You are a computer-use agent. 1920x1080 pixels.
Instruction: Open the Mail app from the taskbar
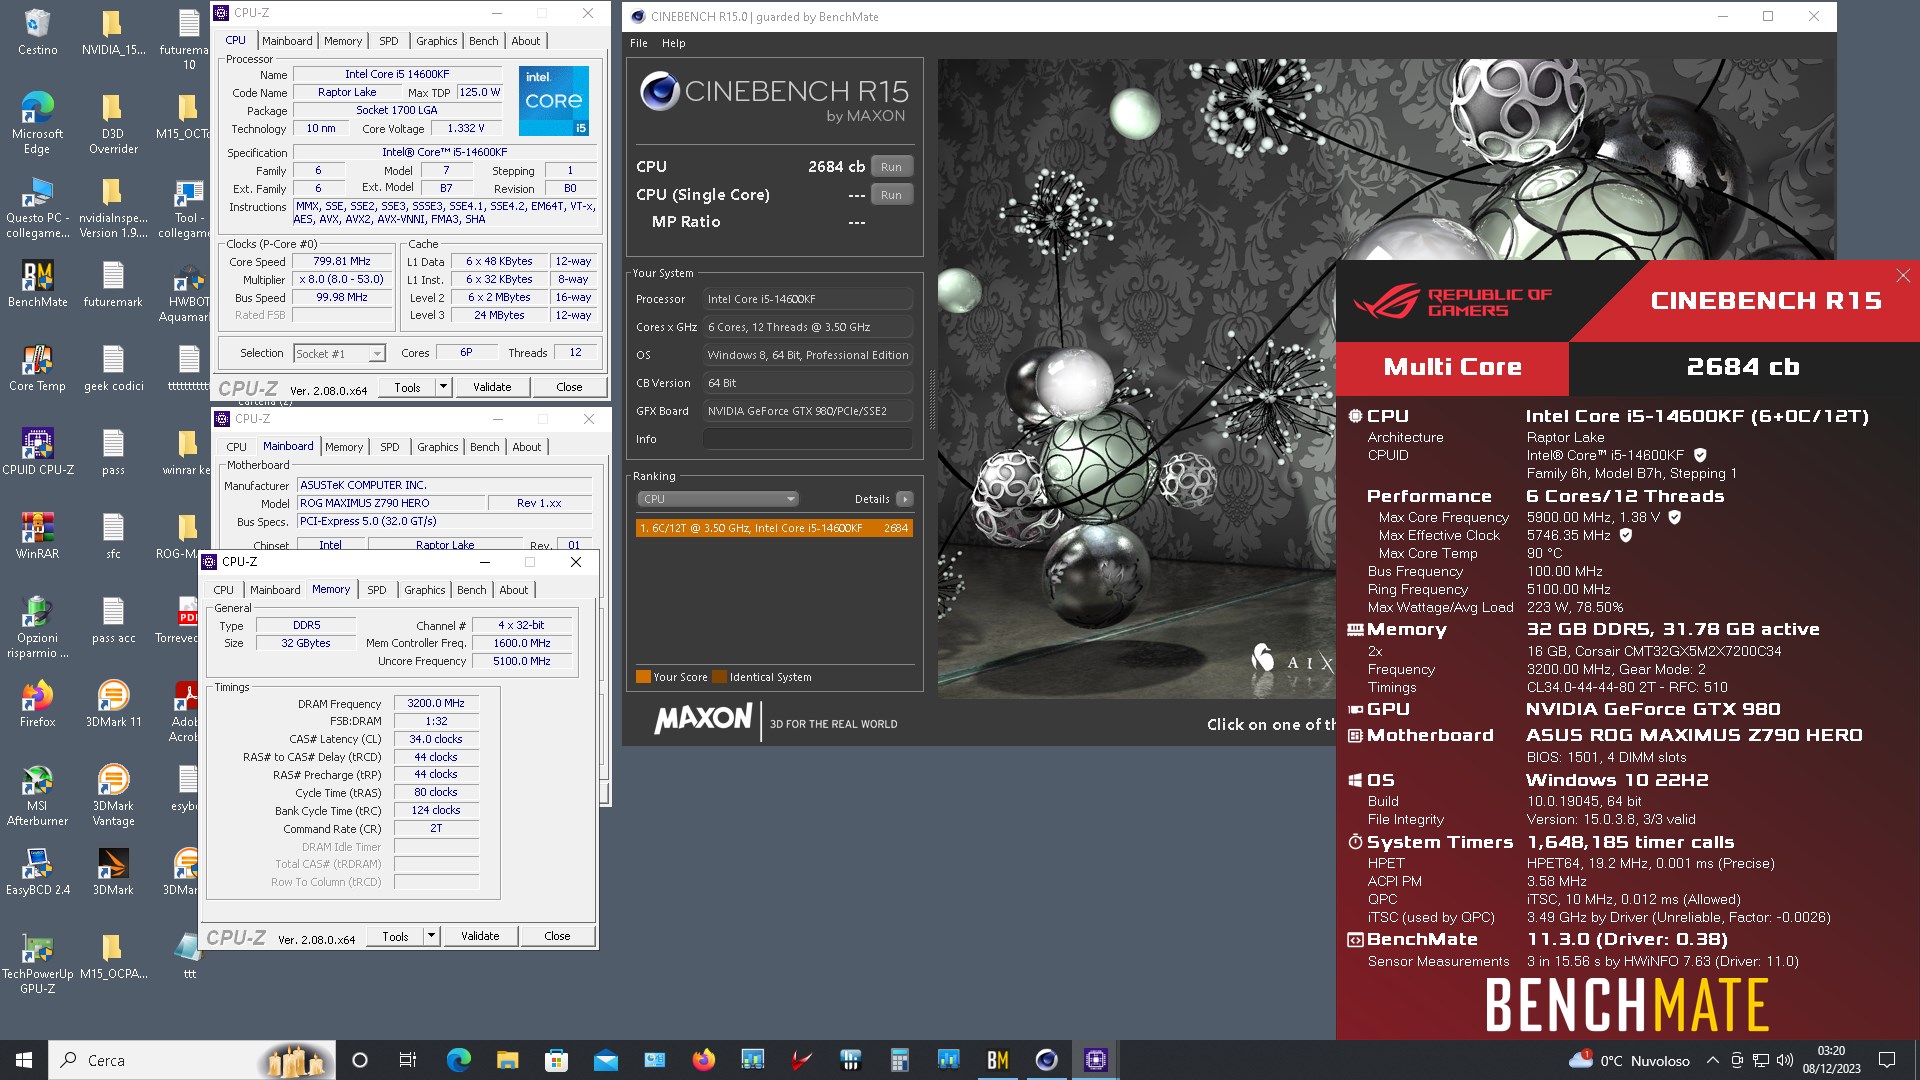(x=605, y=1060)
